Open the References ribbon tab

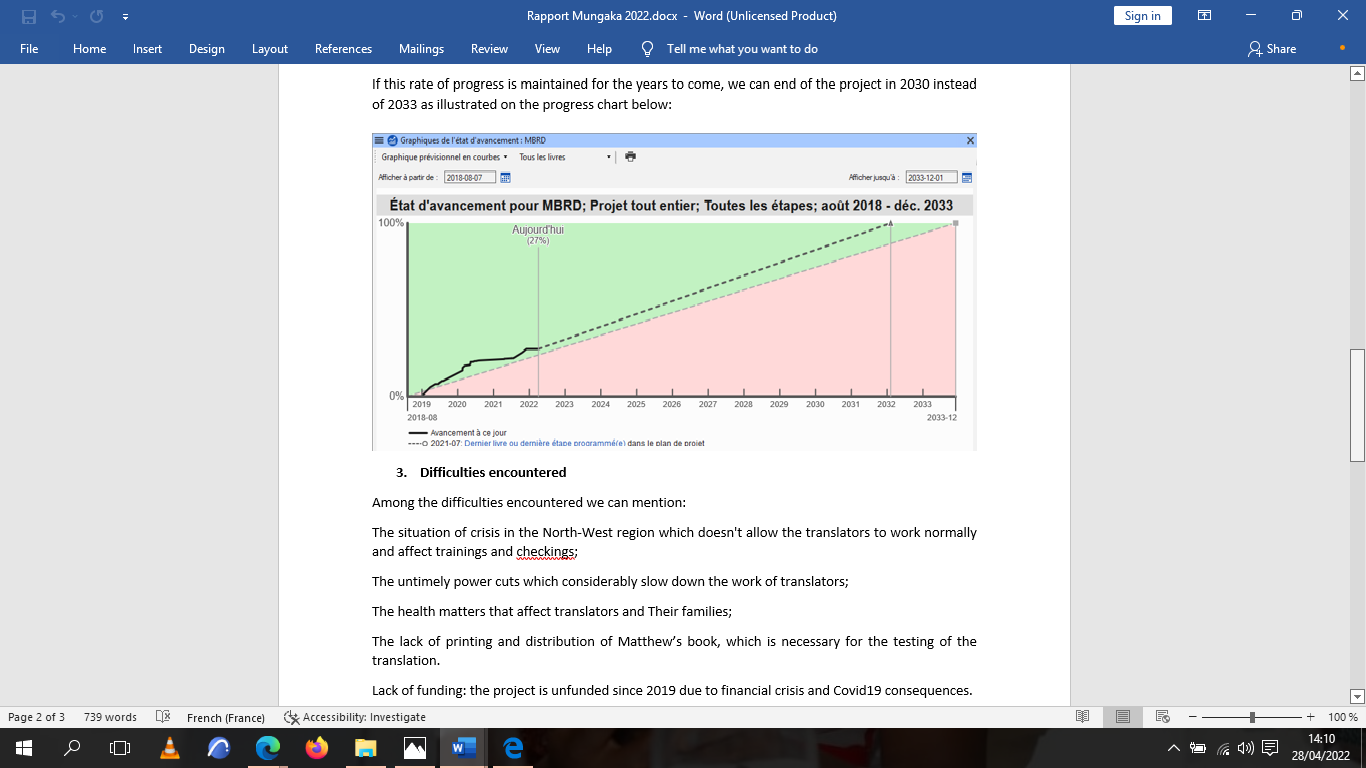coord(343,49)
